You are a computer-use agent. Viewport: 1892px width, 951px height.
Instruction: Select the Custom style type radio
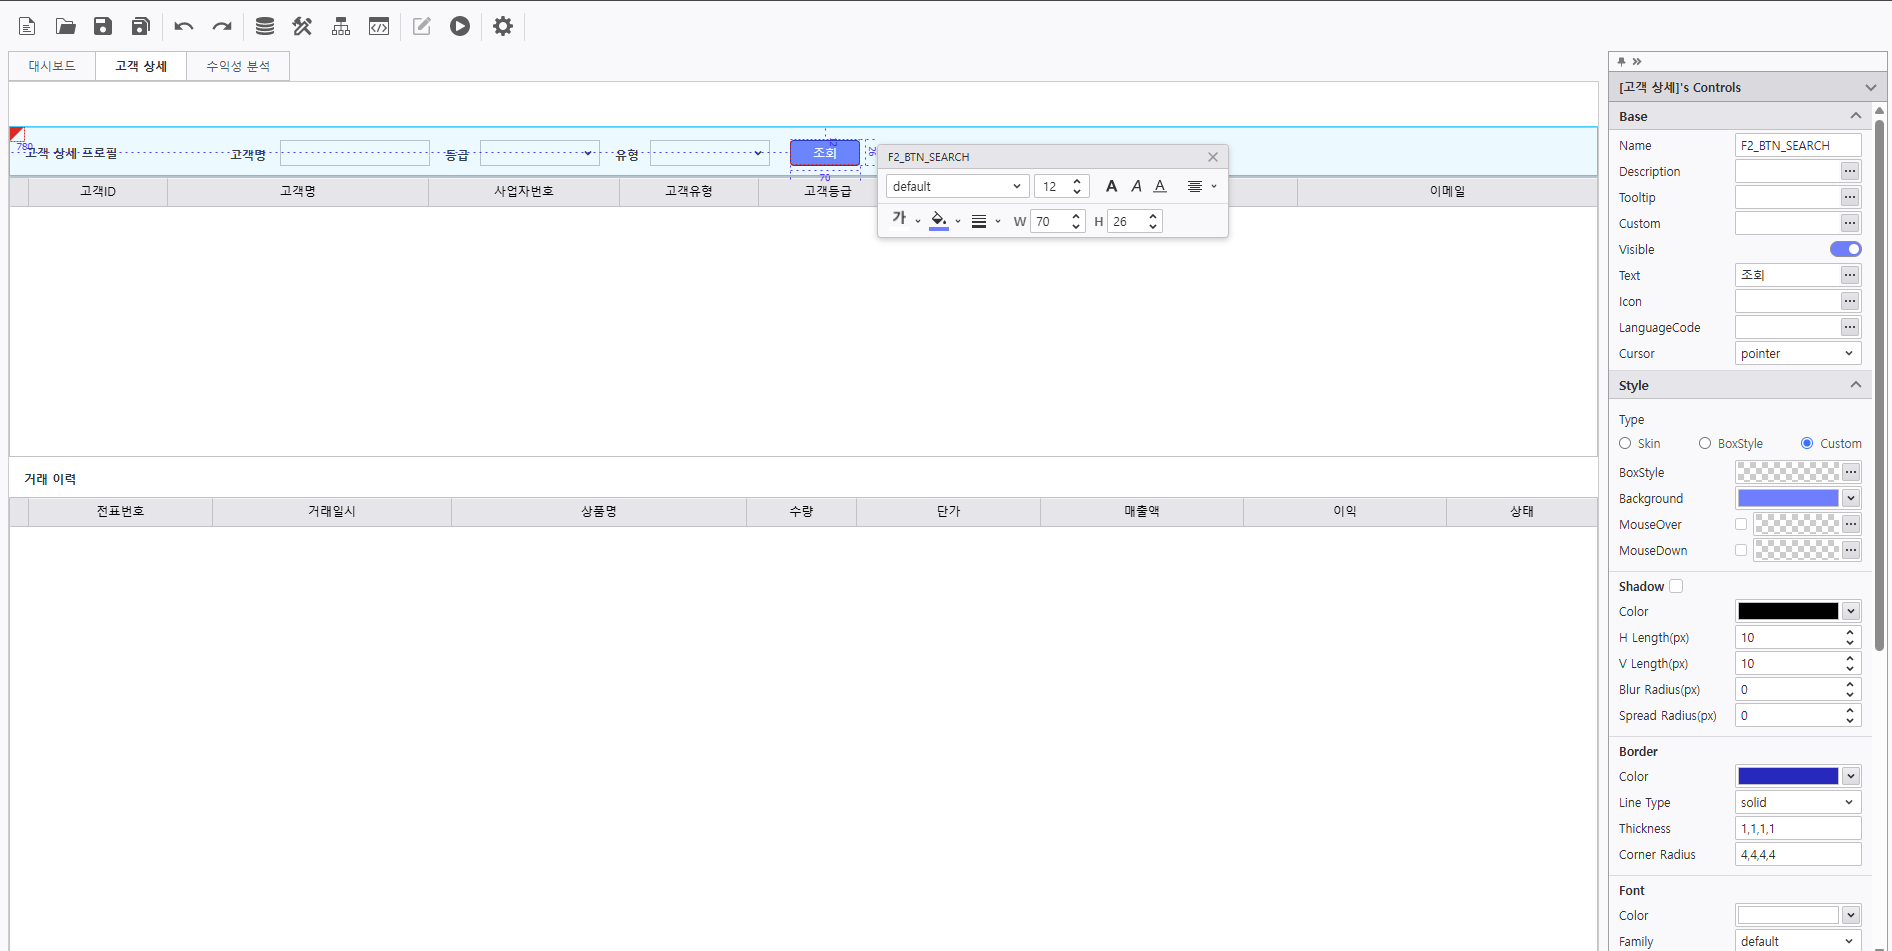(x=1807, y=443)
